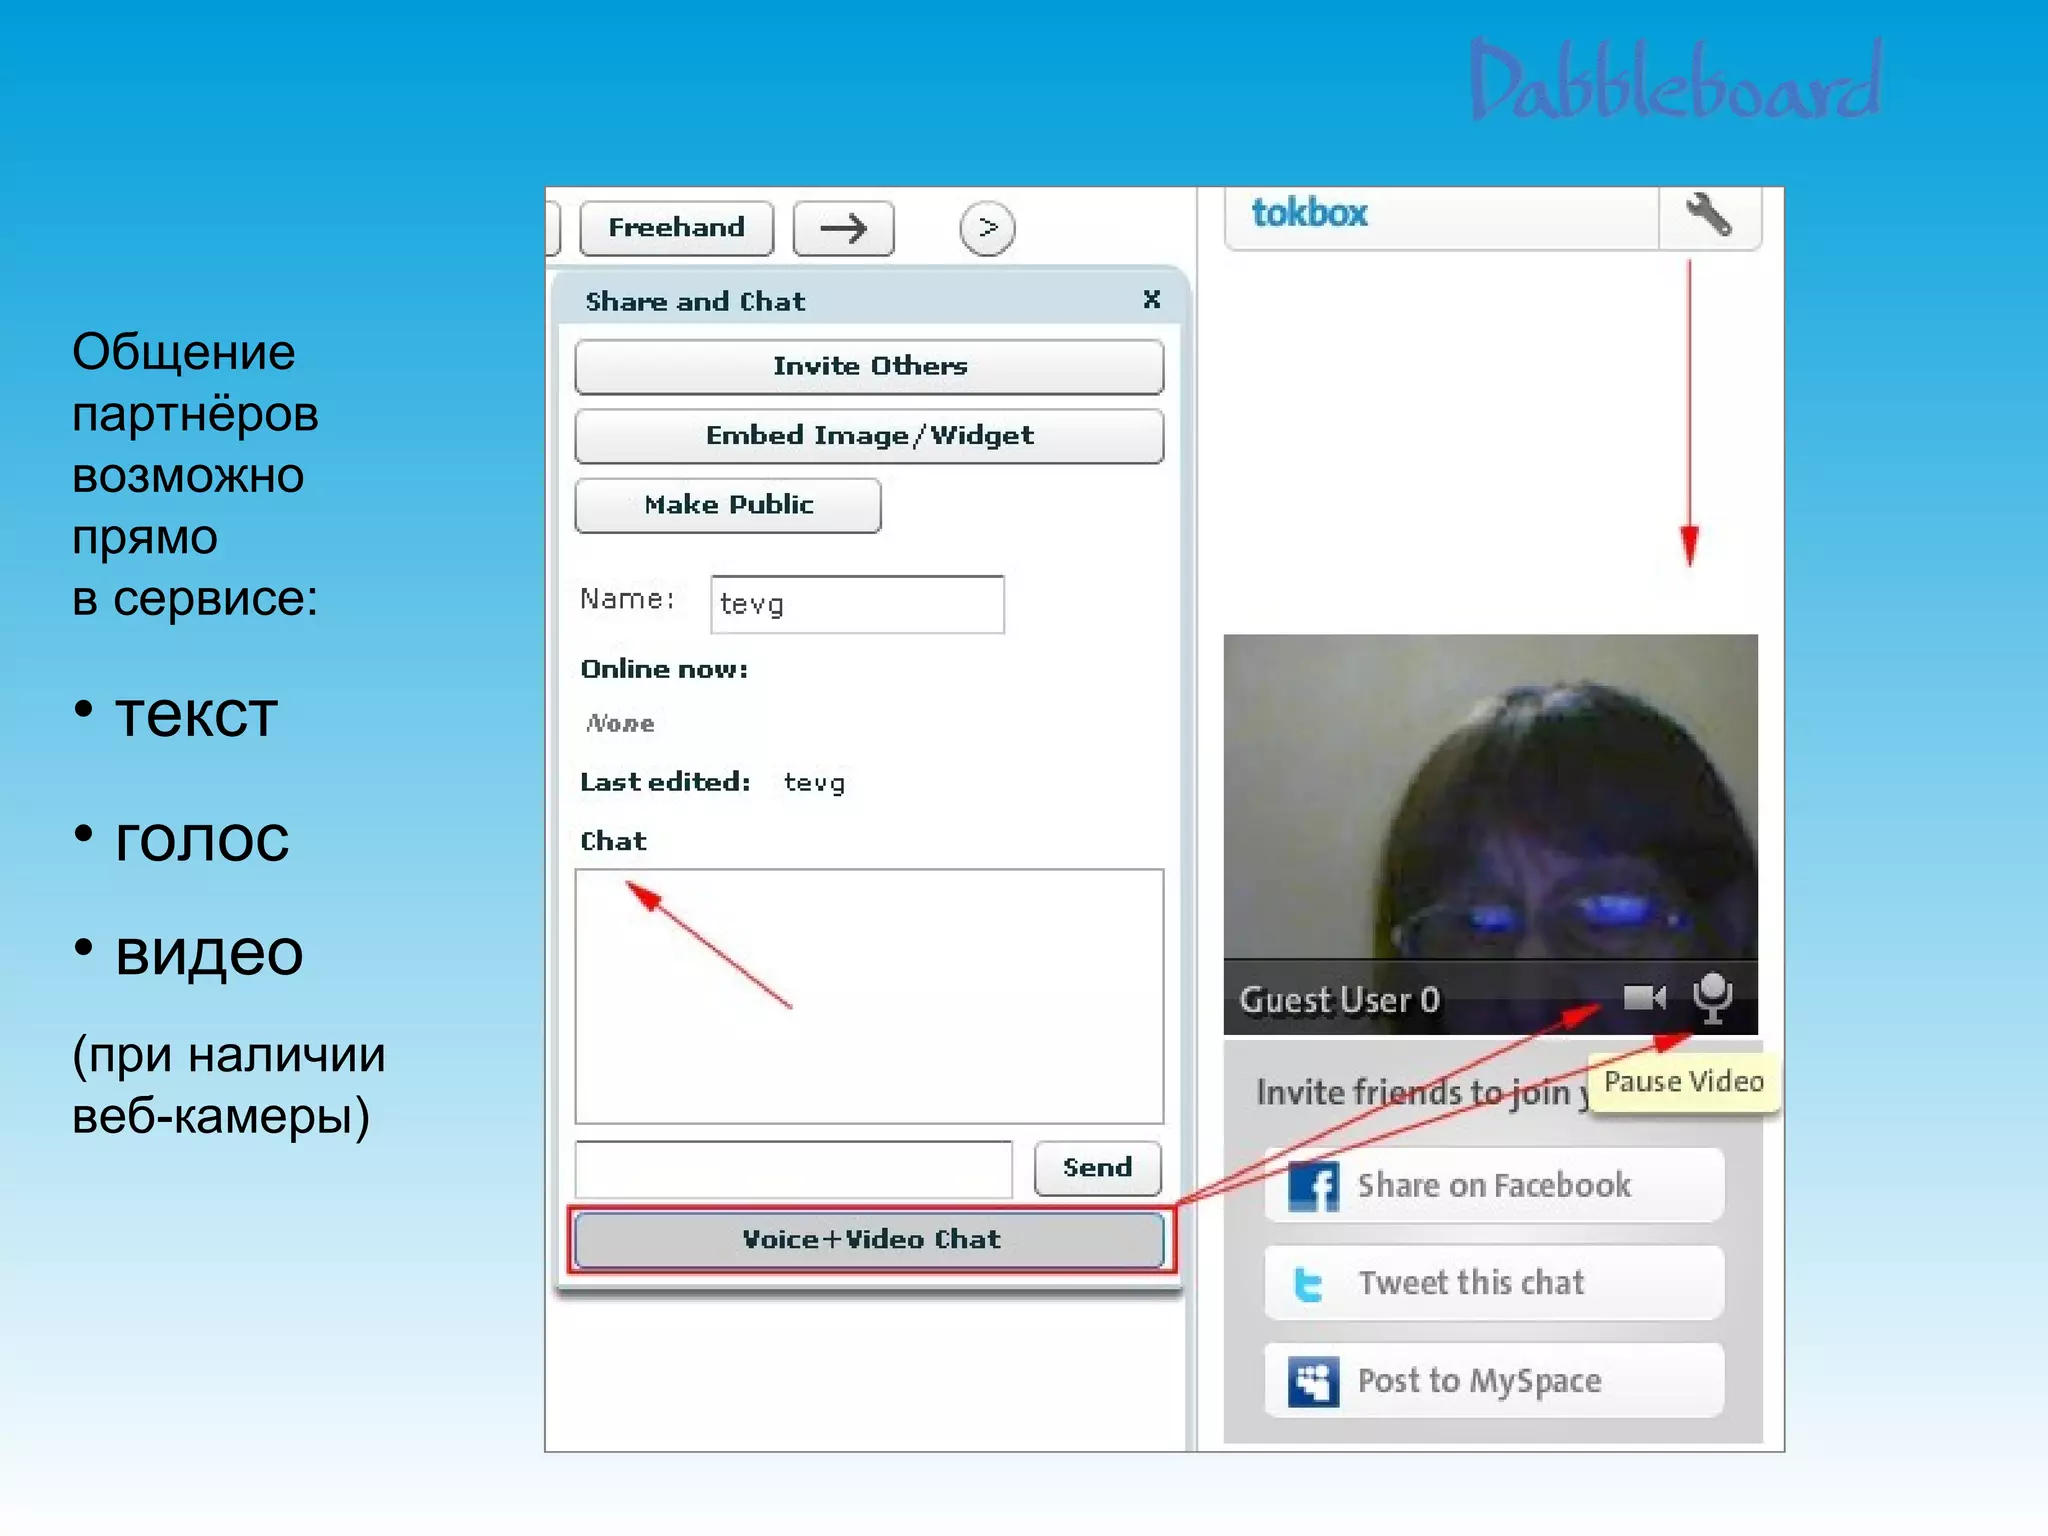This screenshot has width=2048, height=1536.
Task: Close the Share and Chat panel
Action: coord(1151,299)
